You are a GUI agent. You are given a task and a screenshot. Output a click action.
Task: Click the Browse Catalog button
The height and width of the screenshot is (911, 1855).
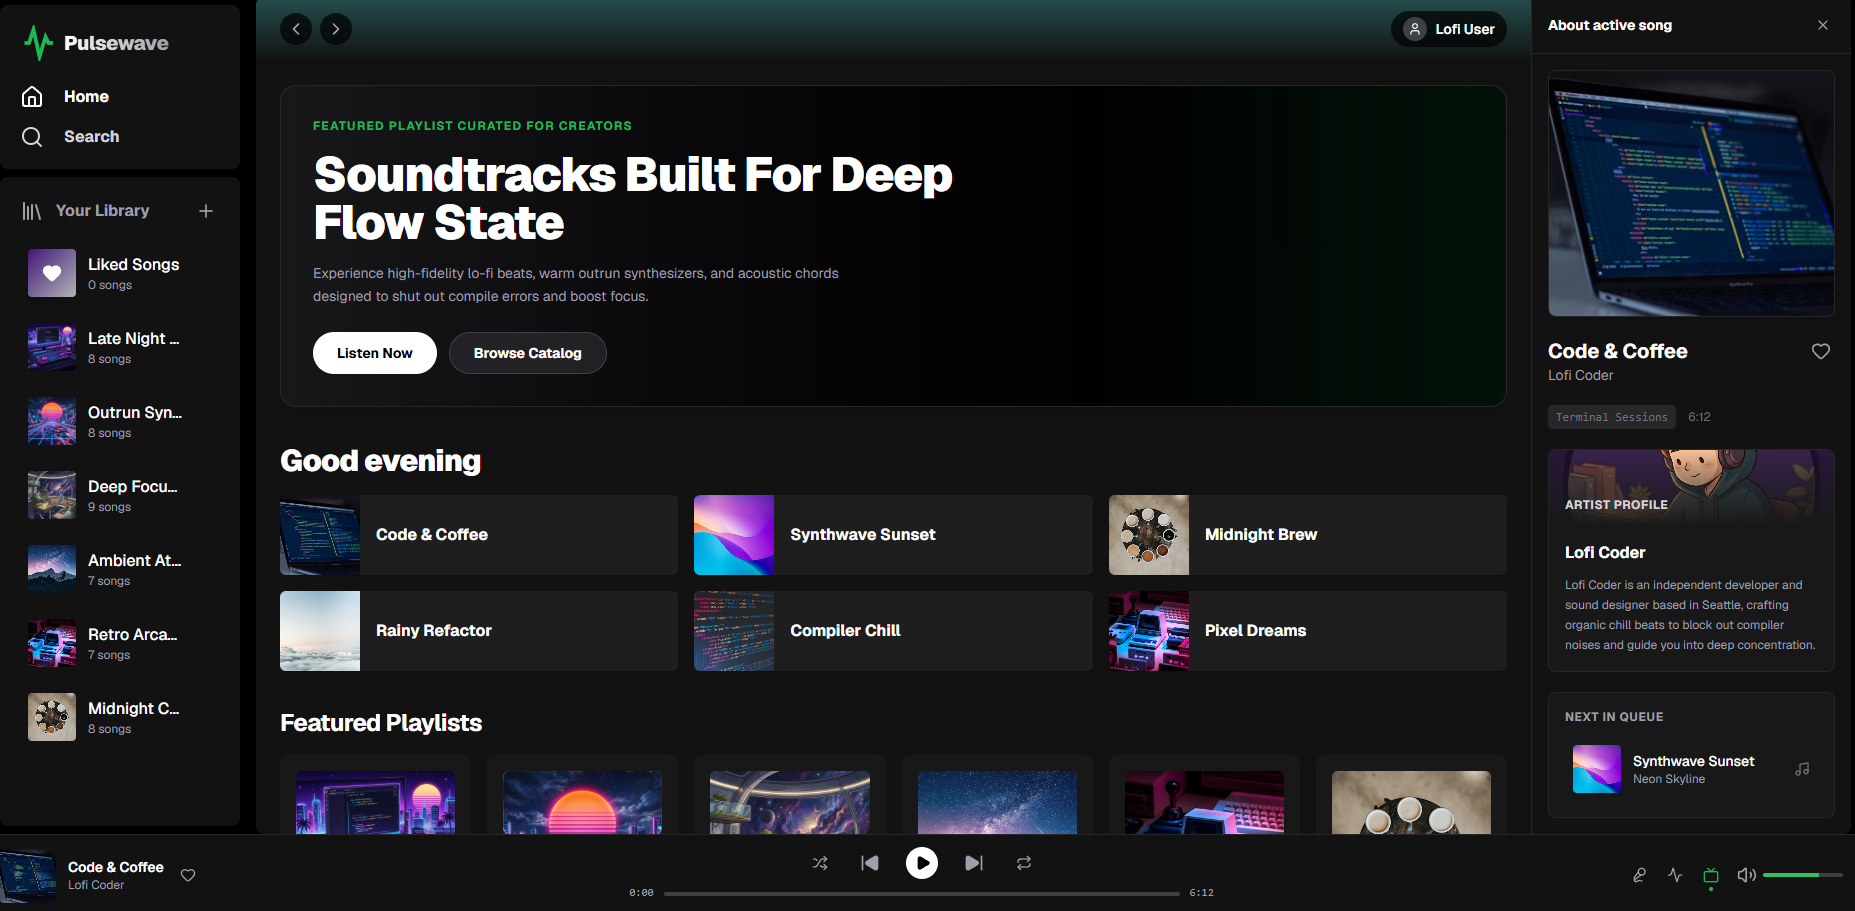pos(528,353)
